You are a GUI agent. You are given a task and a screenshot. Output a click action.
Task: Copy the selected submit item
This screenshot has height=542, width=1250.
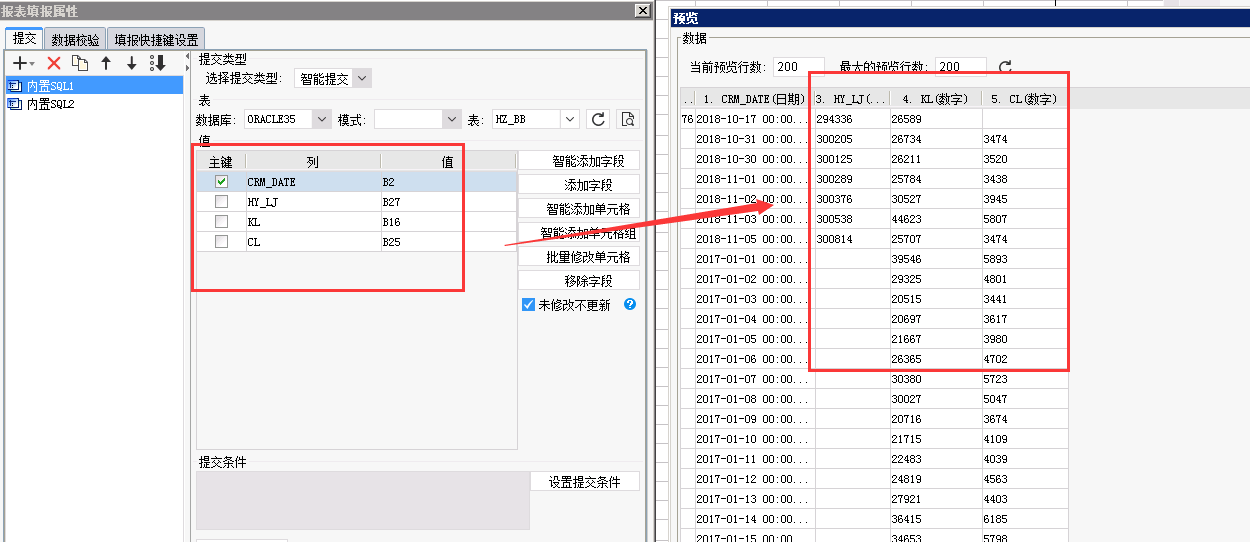[80, 63]
